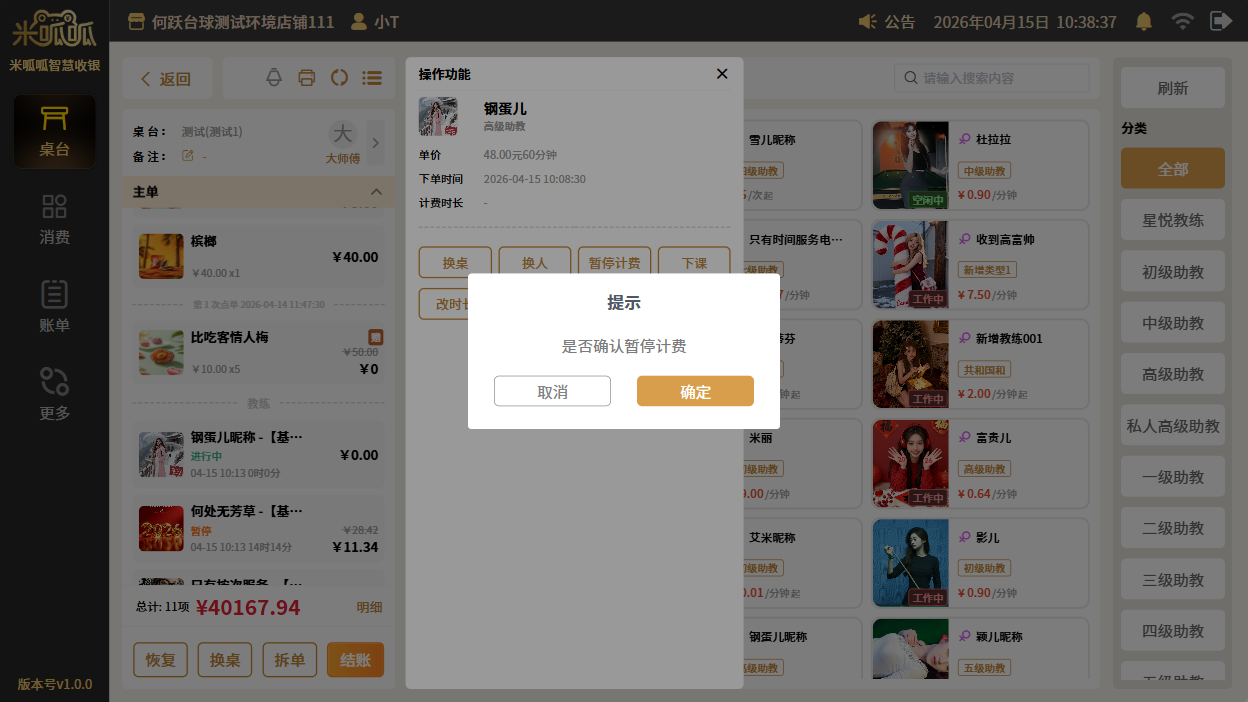Select the 杜拉拉 coach card thumbnail
1248x702 pixels.
(910, 165)
